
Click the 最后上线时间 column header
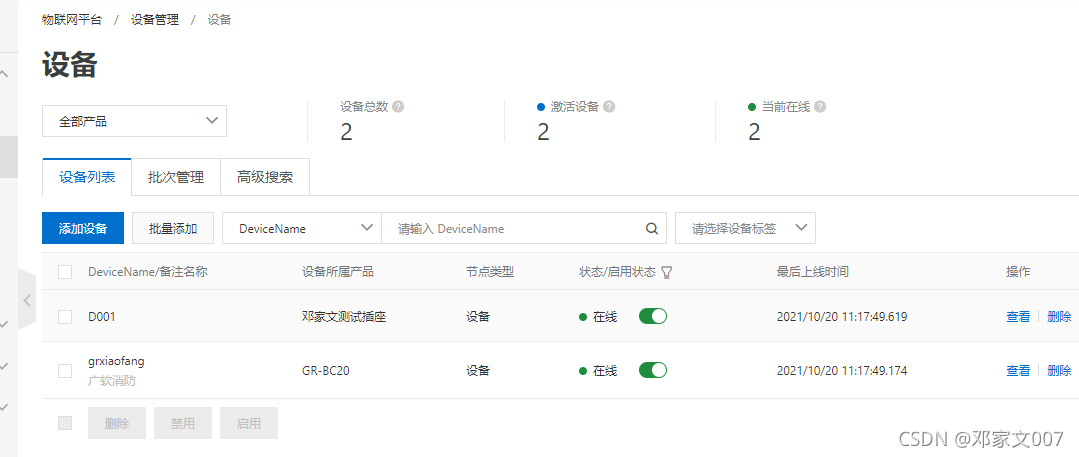point(813,272)
